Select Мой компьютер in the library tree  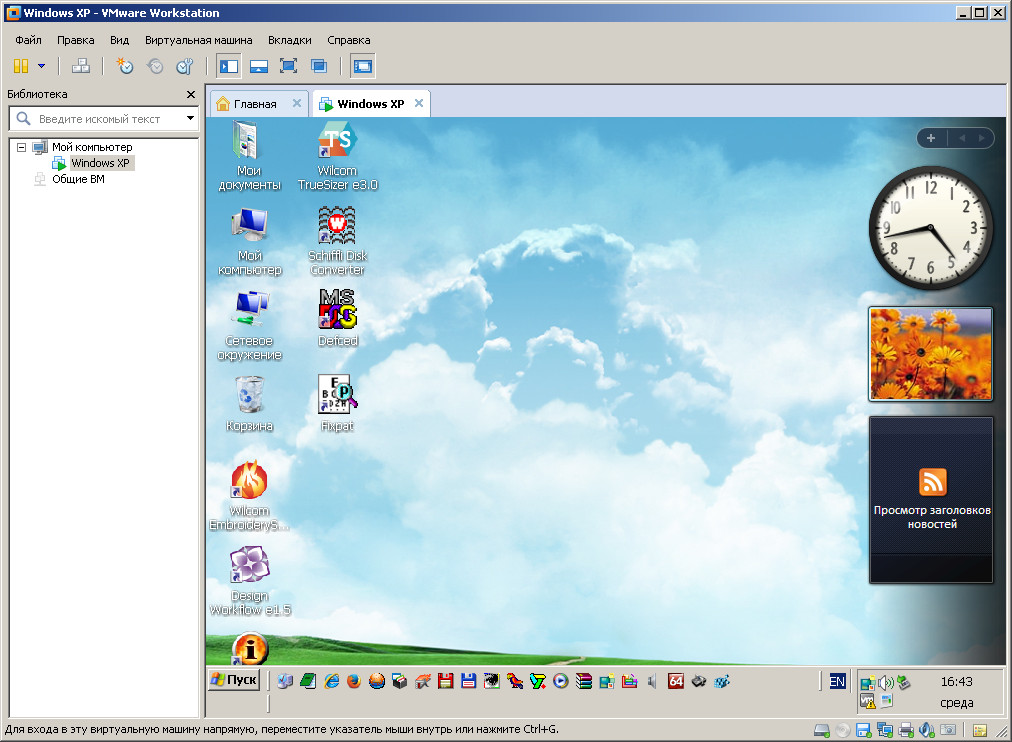[92, 147]
